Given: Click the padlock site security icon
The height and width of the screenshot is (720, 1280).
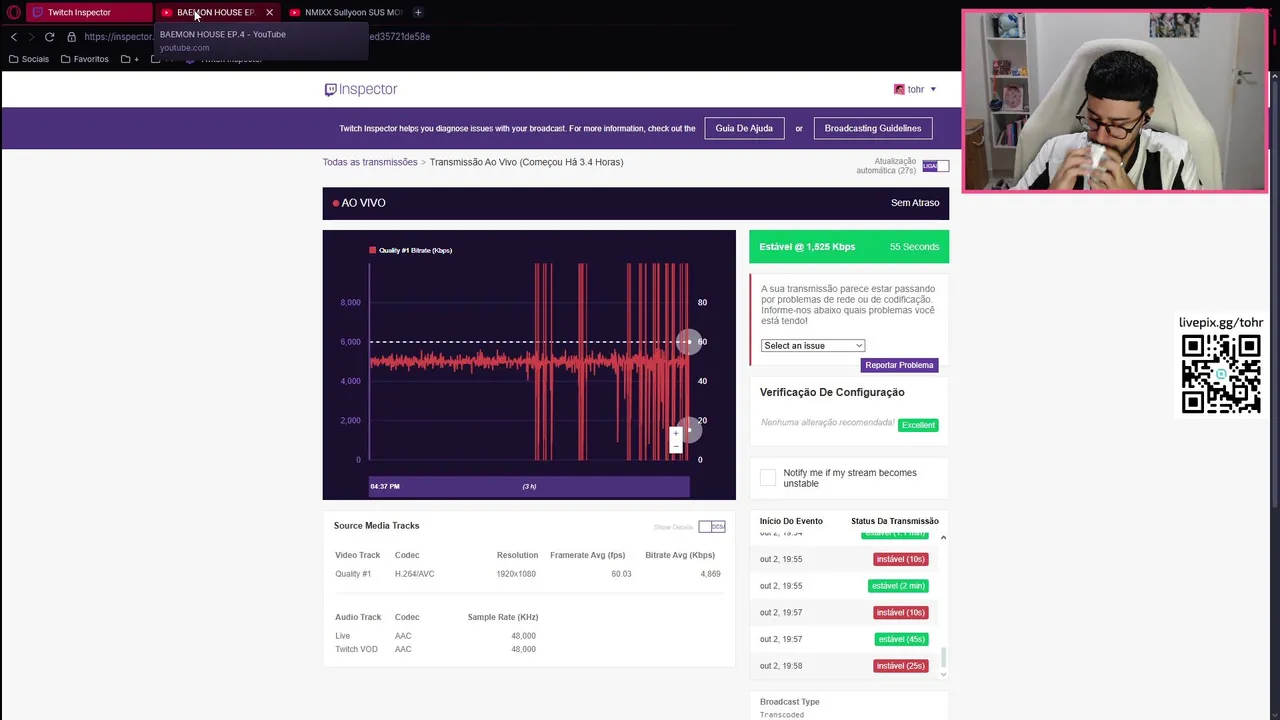Looking at the screenshot, I should (x=71, y=37).
